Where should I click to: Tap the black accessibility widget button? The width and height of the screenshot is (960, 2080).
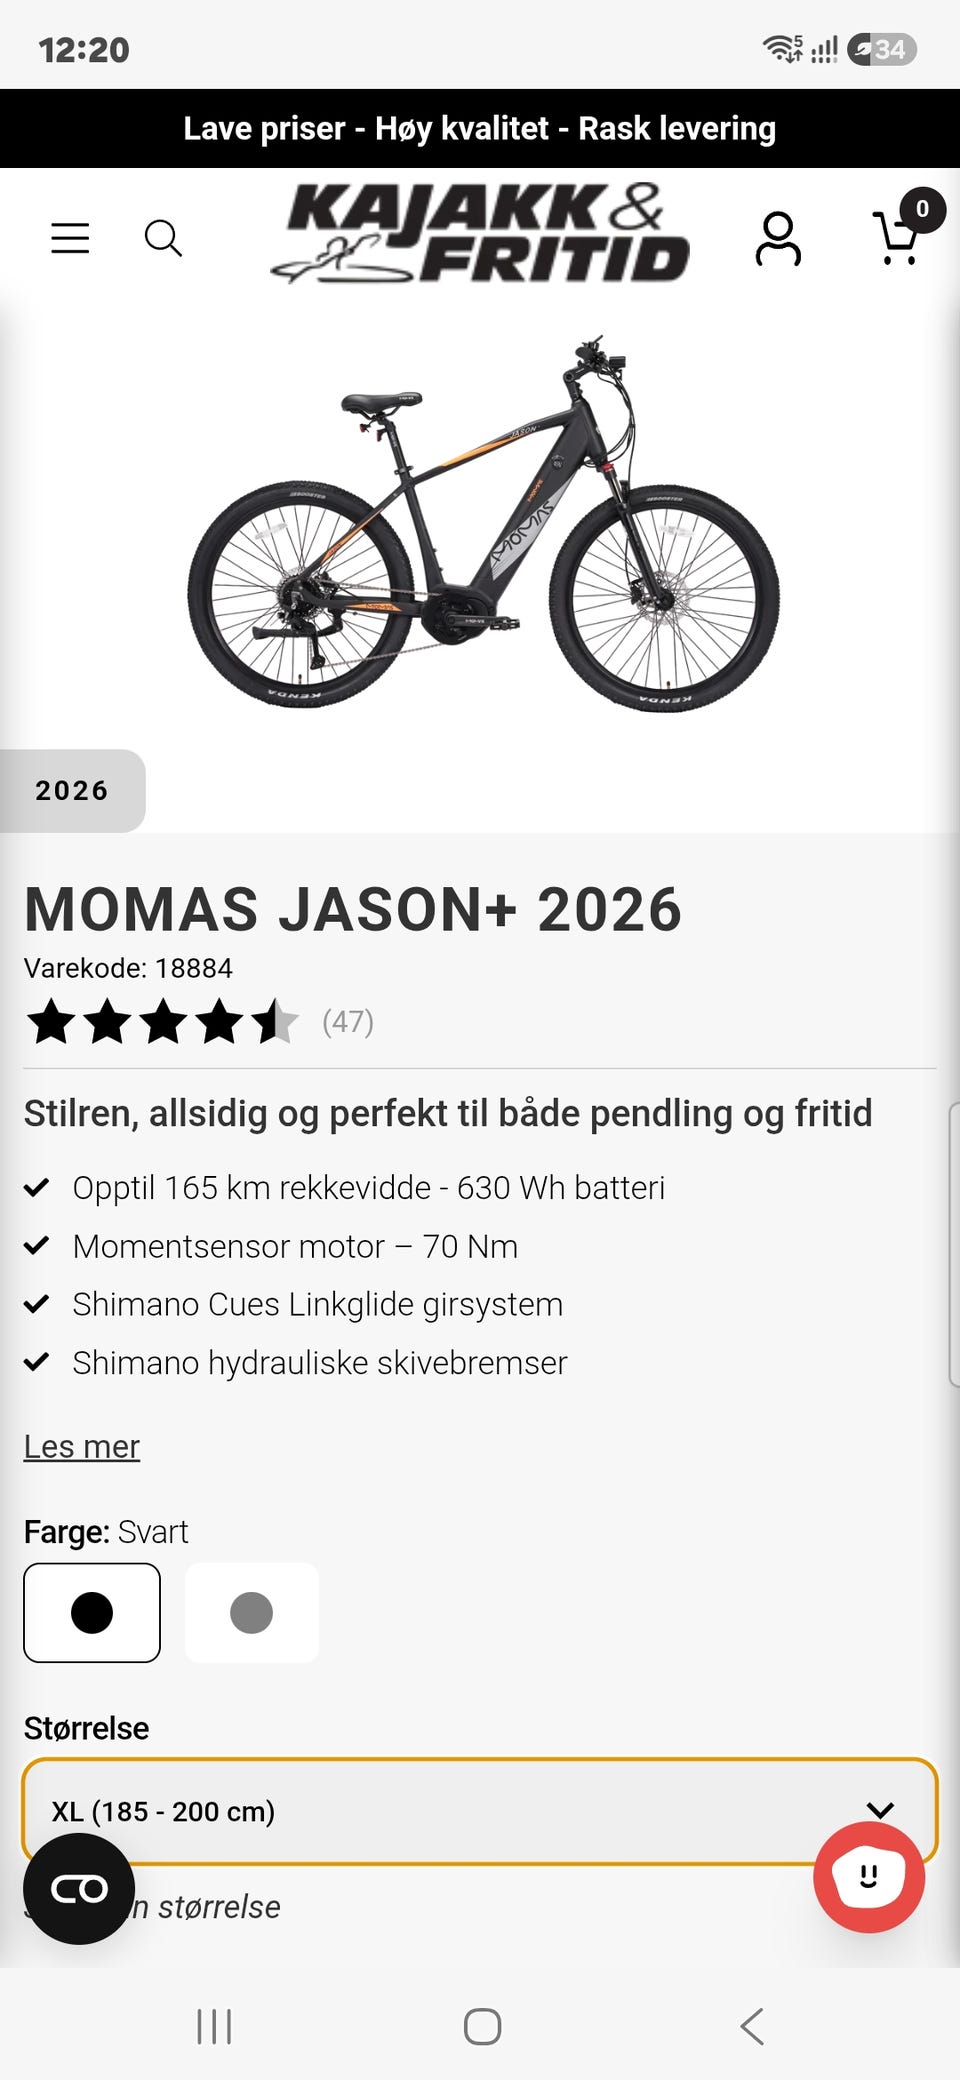(x=79, y=1889)
